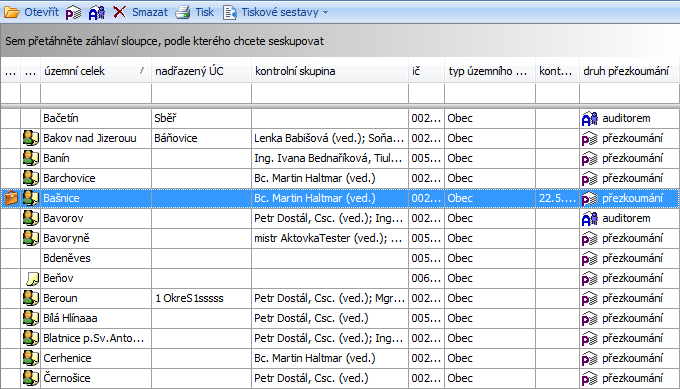This screenshot has width=680, height=389.
Task: Sort by the kontrolní skupina column header
Action: [330, 71]
